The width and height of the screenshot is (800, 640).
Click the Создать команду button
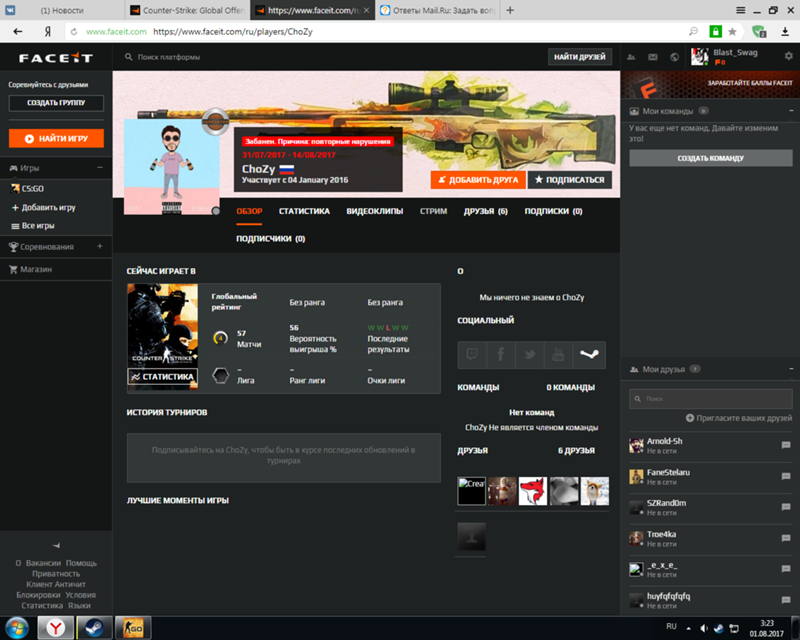[x=710, y=158]
